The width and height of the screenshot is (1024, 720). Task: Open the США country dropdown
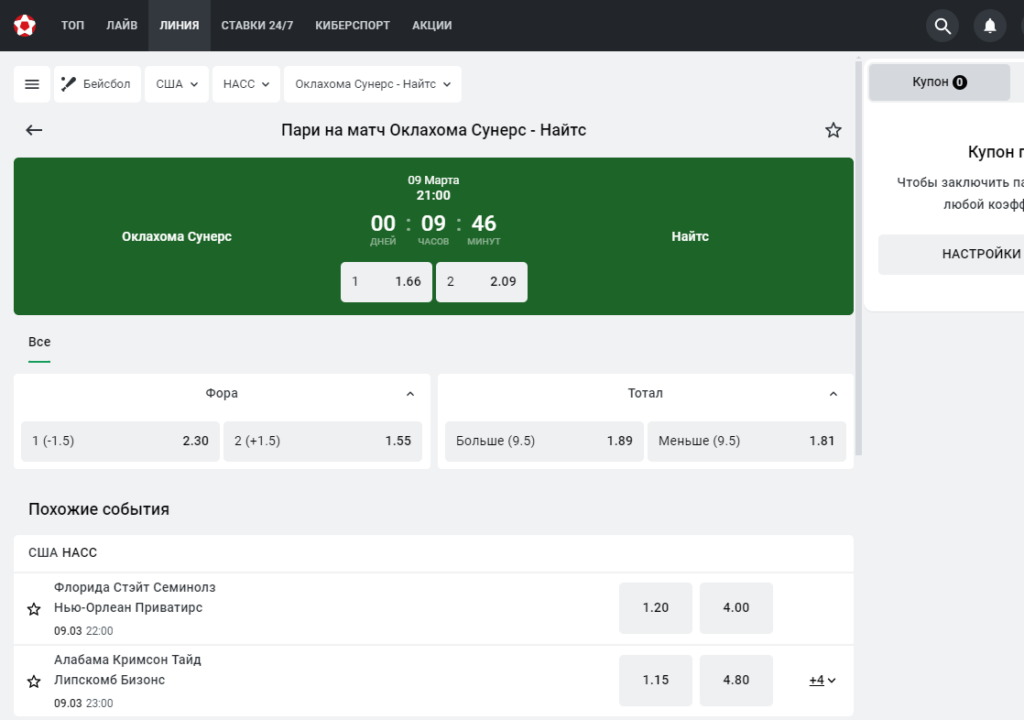[176, 84]
